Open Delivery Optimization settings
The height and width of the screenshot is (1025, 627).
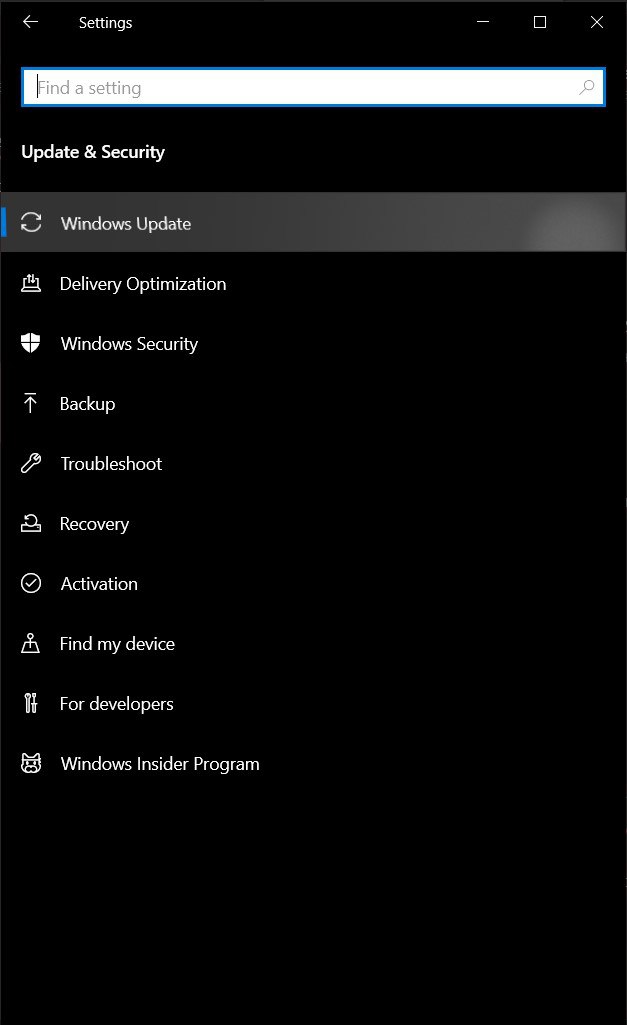(313, 283)
